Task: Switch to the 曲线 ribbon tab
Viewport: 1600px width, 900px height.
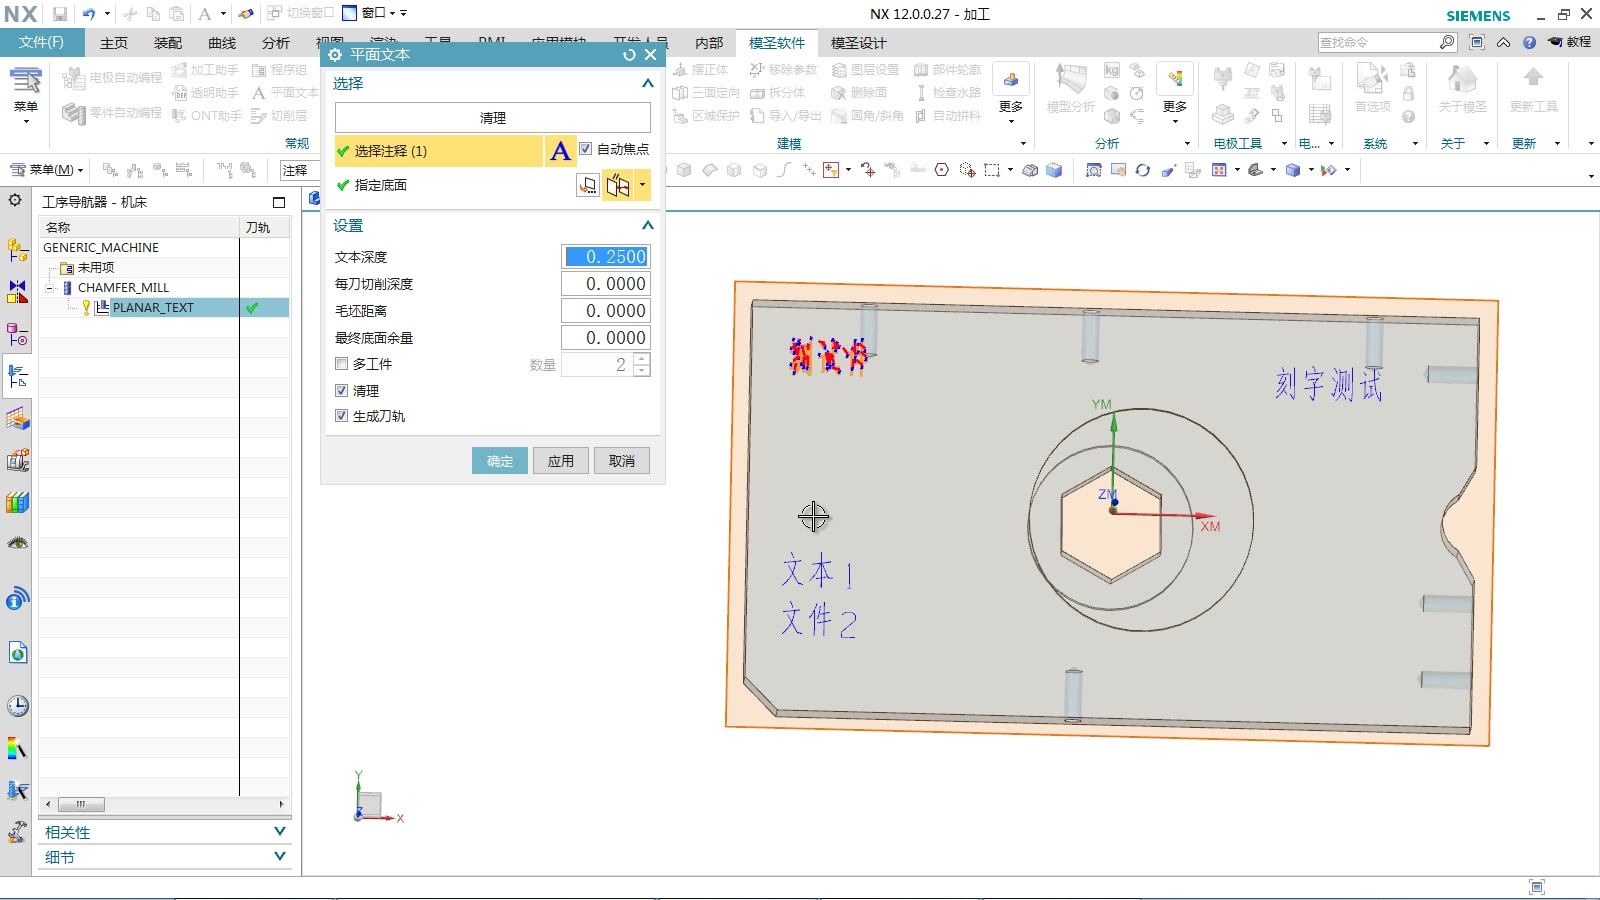Action: [222, 43]
